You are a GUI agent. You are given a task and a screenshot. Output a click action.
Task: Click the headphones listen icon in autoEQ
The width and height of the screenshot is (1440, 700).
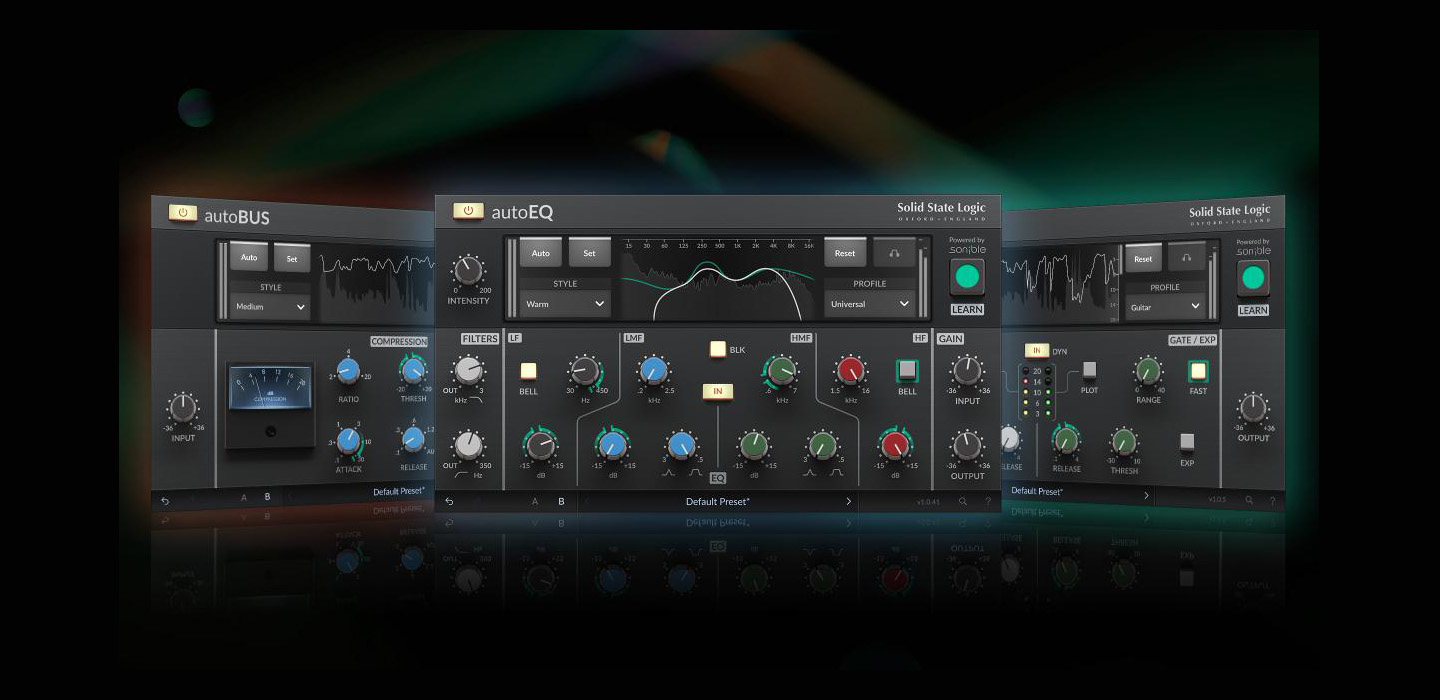click(893, 253)
